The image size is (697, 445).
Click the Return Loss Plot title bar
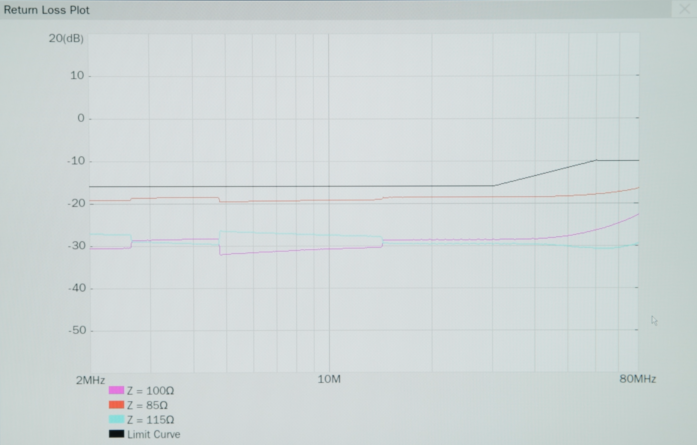click(300, 8)
